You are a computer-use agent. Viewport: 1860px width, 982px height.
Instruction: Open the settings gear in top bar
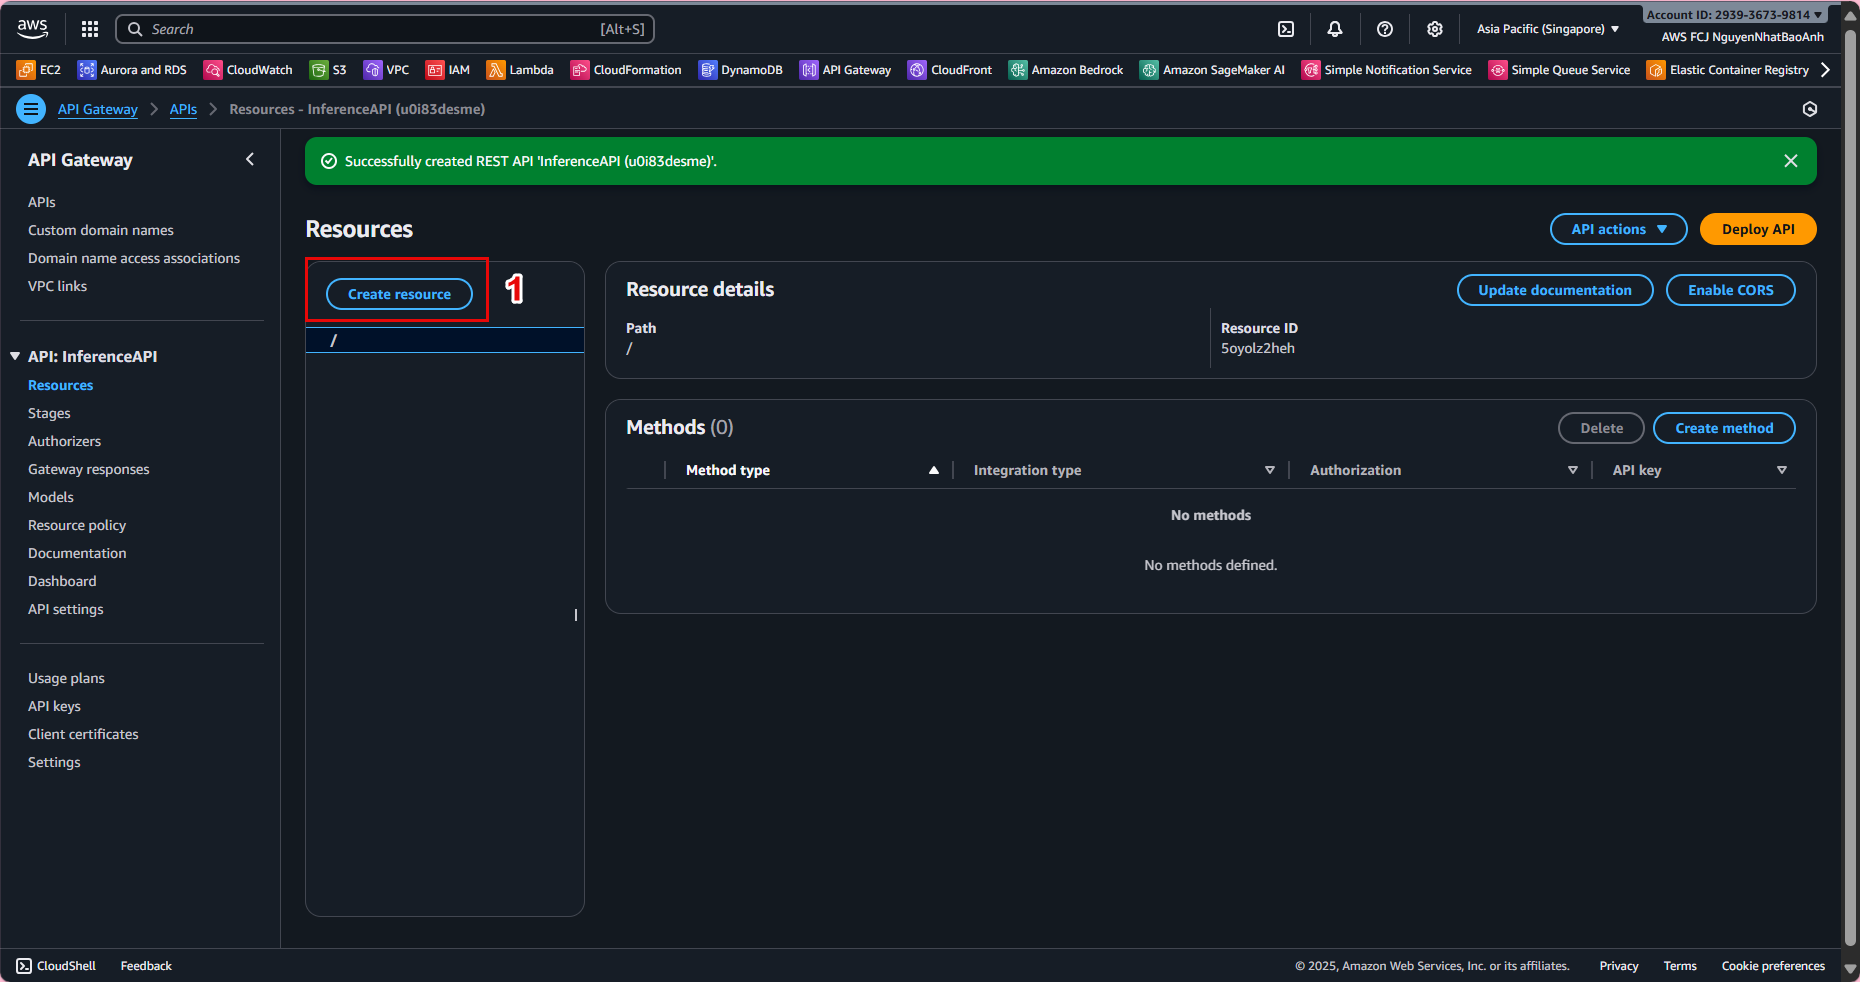(1435, 29)
